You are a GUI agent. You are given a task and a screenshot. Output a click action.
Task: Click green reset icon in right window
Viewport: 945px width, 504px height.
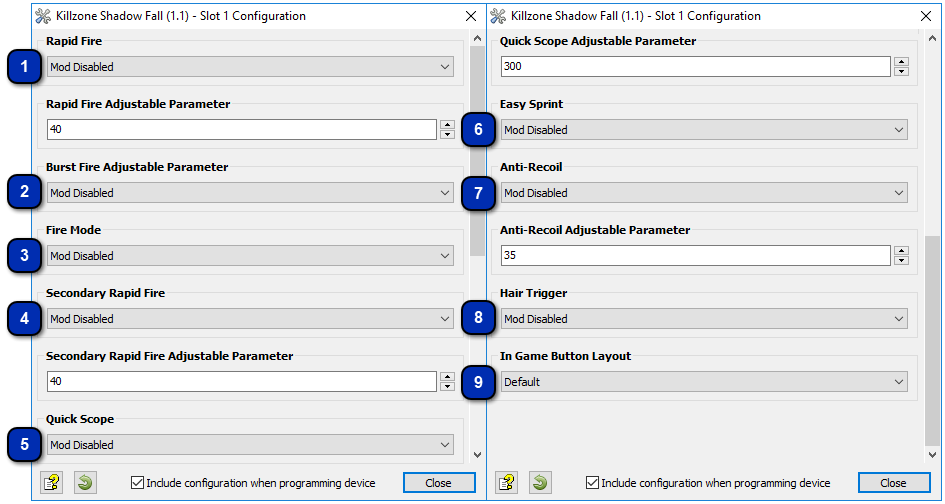click(540, 482)
